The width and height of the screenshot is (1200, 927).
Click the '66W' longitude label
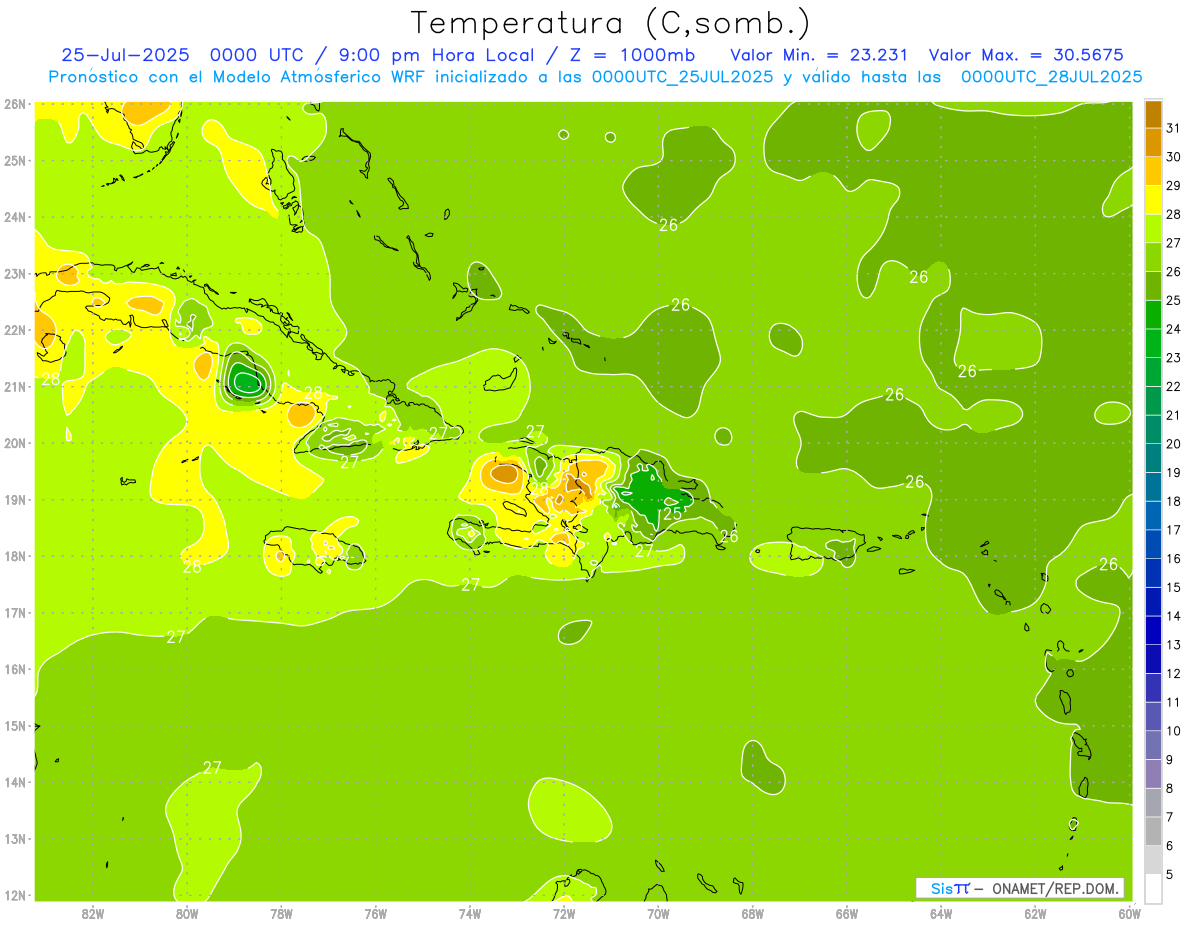coord(847,913)
